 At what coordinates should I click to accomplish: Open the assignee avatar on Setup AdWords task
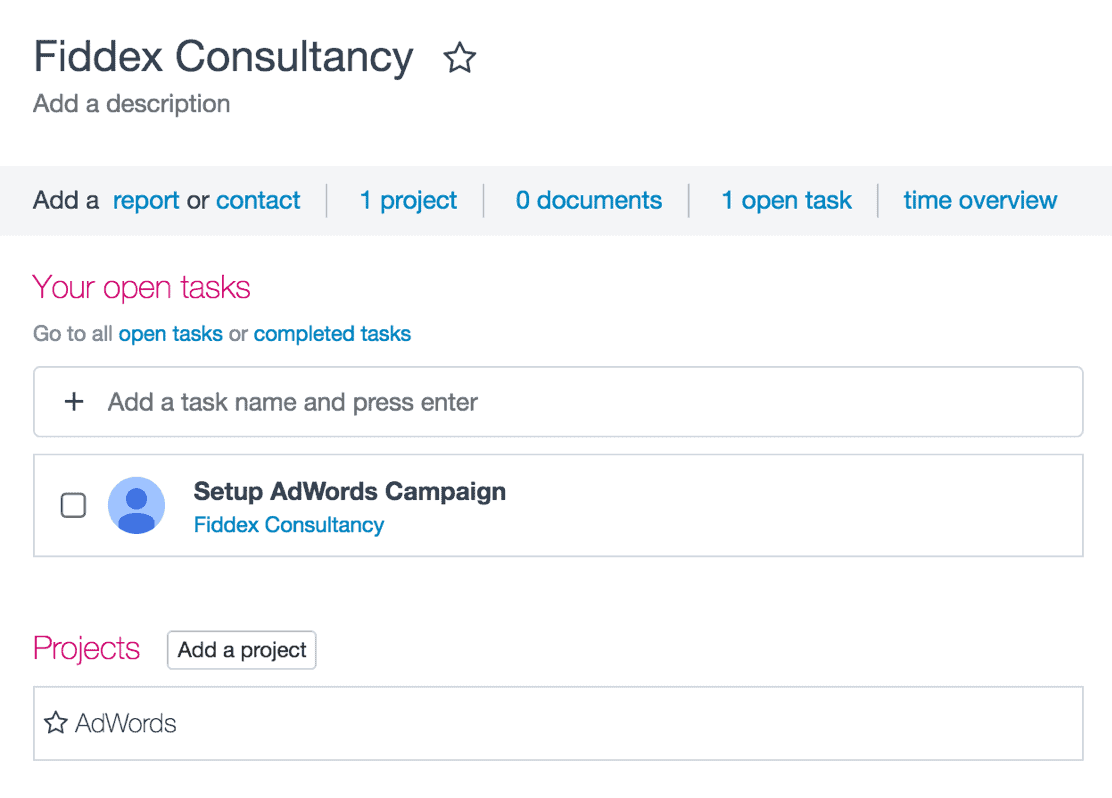tap(136, 505)
